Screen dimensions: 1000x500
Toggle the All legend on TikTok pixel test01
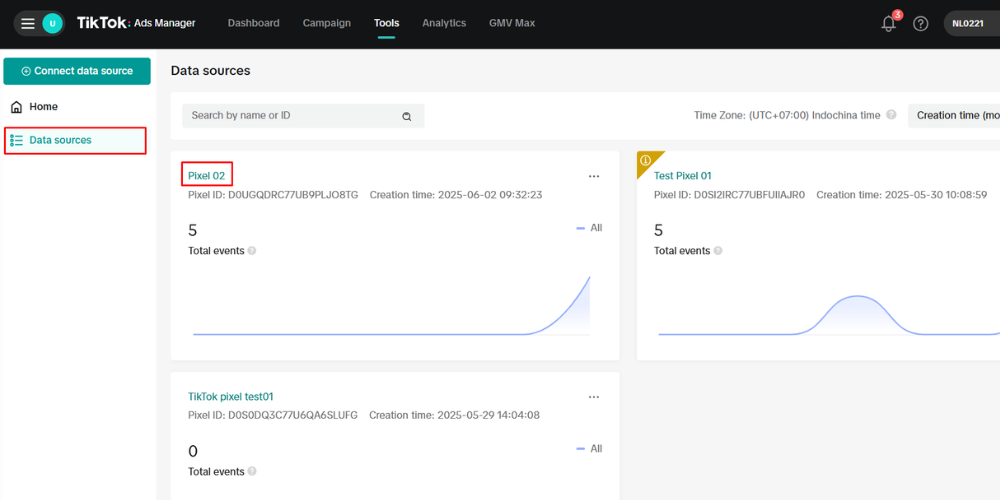point(589,448)
